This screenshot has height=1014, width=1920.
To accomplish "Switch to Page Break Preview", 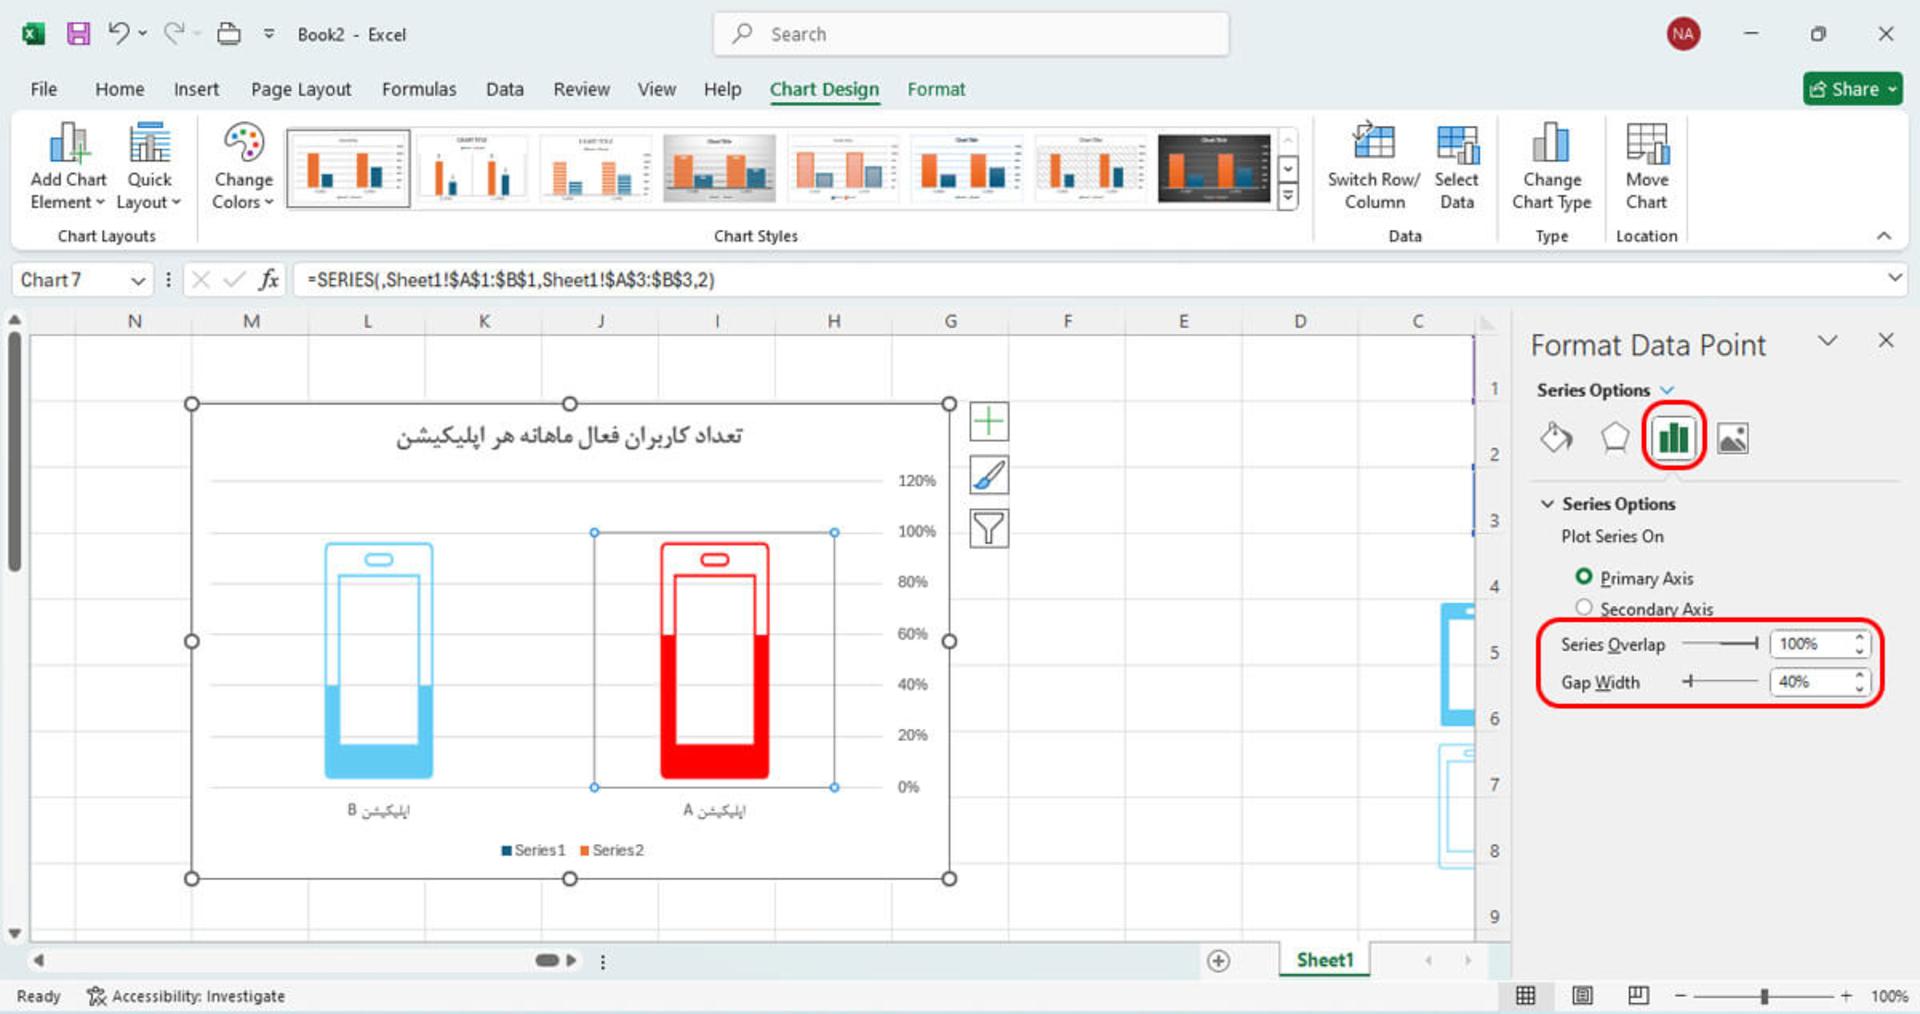I will click(1638, 996).
